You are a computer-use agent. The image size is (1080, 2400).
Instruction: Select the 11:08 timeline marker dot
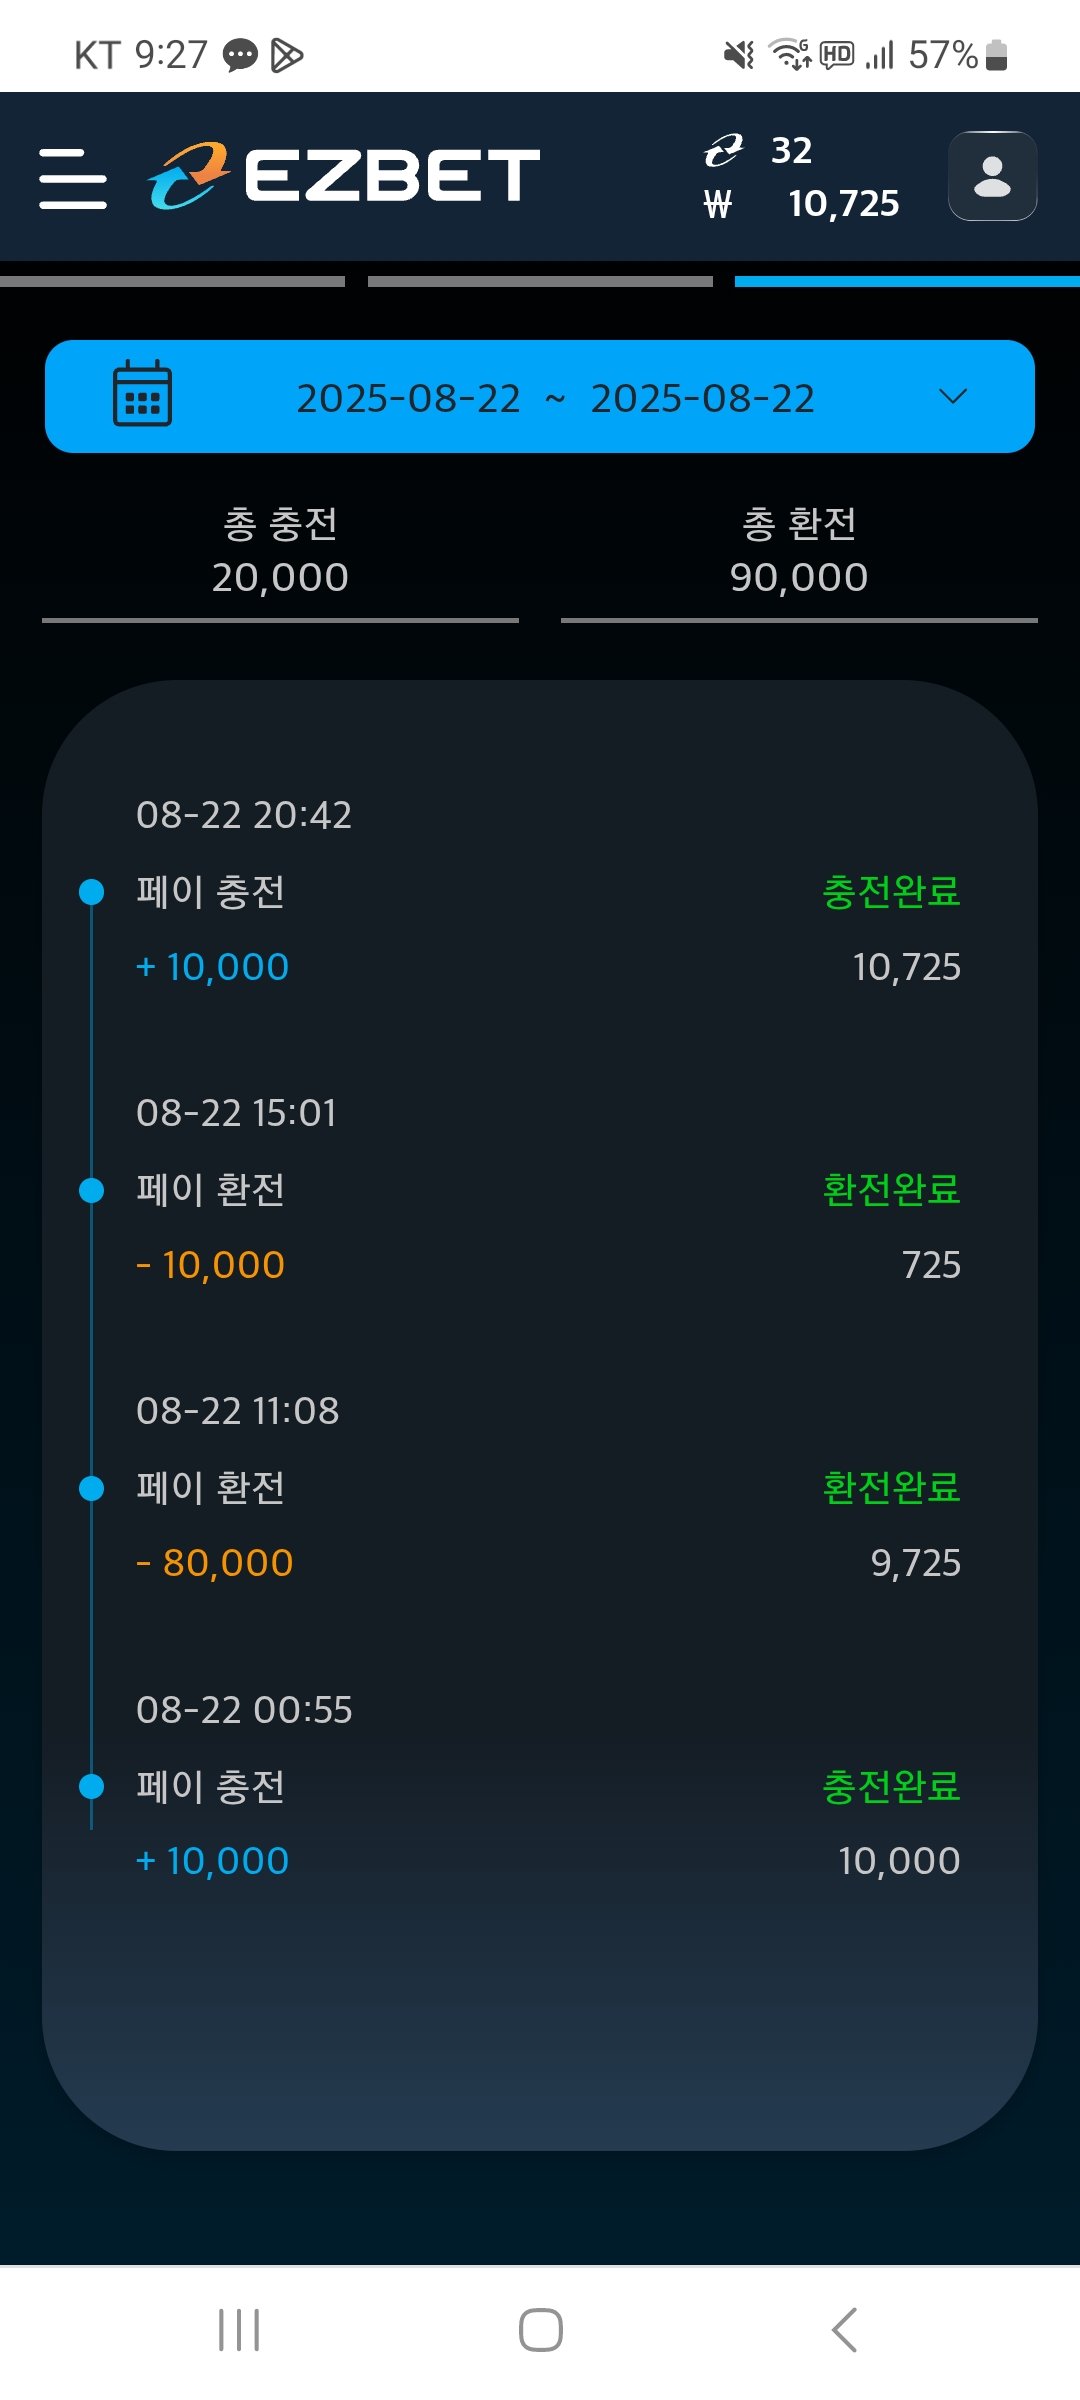click(91, 1488)
